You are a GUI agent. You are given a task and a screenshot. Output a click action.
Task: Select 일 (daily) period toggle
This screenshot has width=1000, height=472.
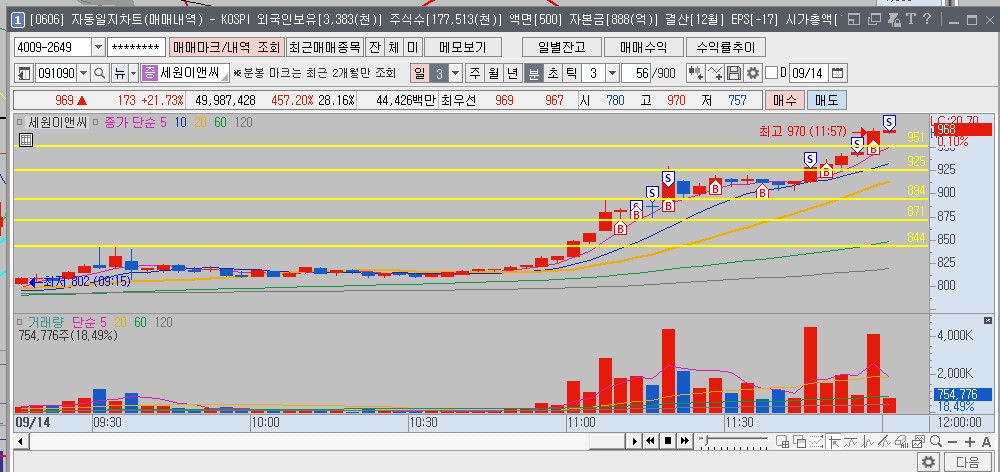(419, 73)
